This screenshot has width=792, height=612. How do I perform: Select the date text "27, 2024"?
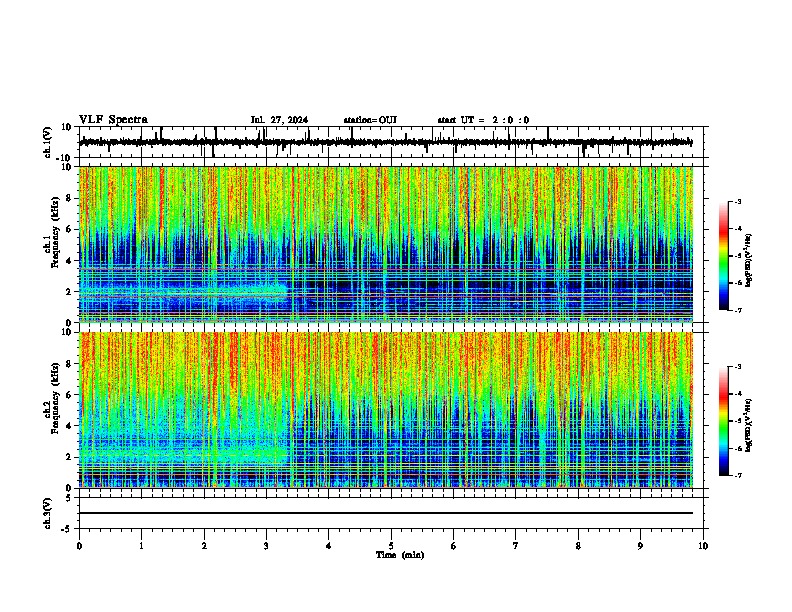click(287, 120)
